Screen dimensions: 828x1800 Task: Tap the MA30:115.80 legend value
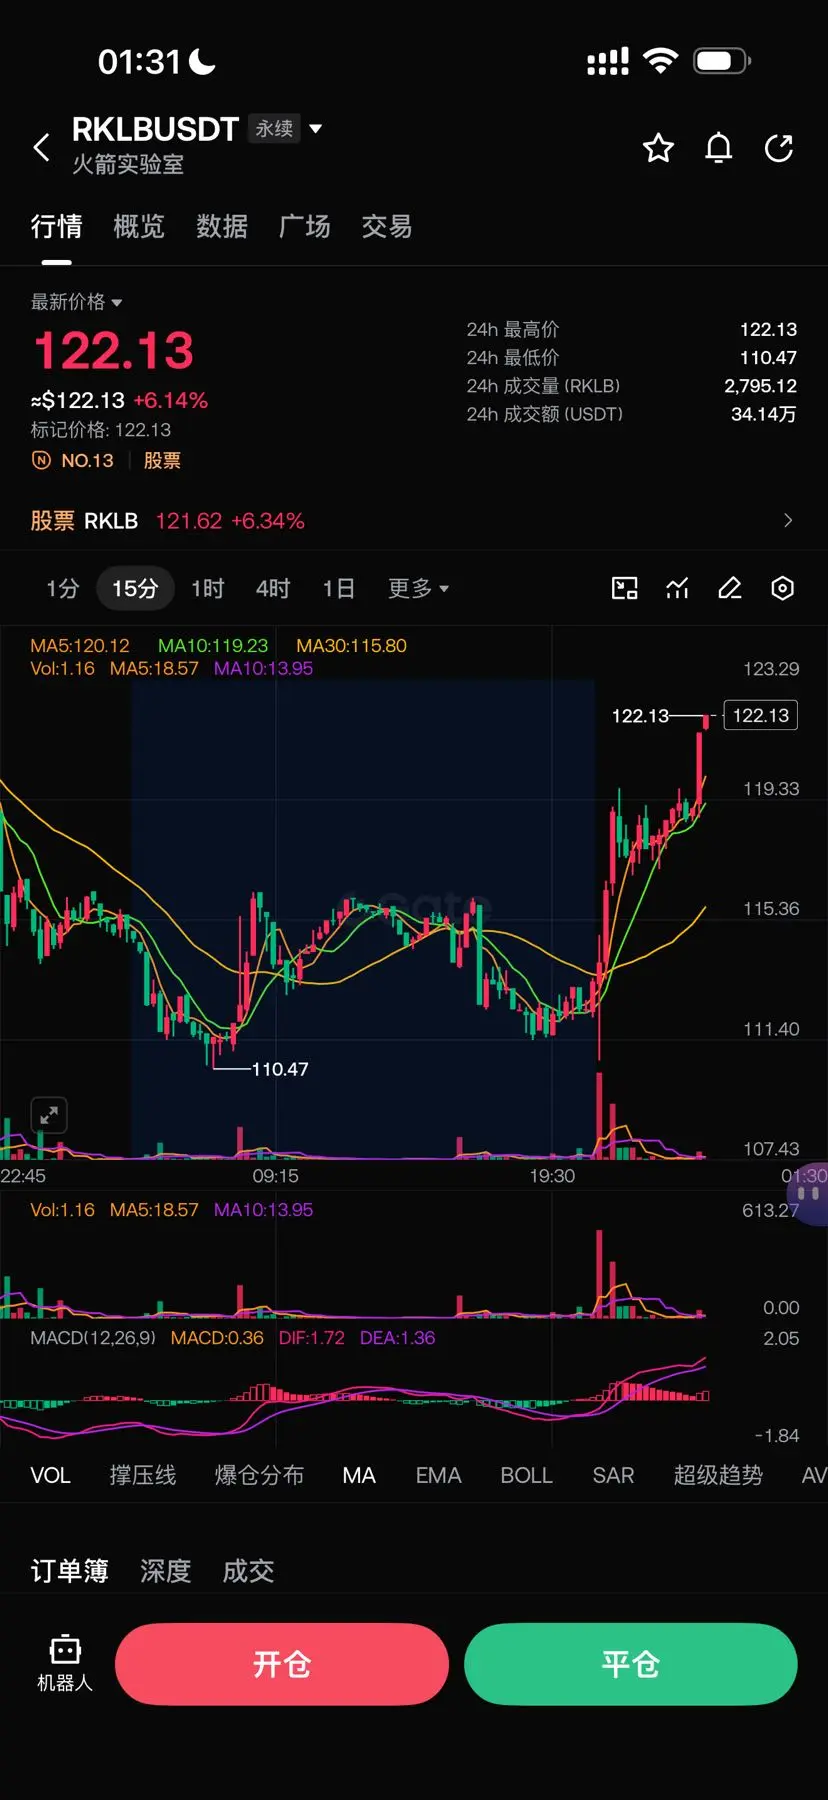[x=351, y=645]
